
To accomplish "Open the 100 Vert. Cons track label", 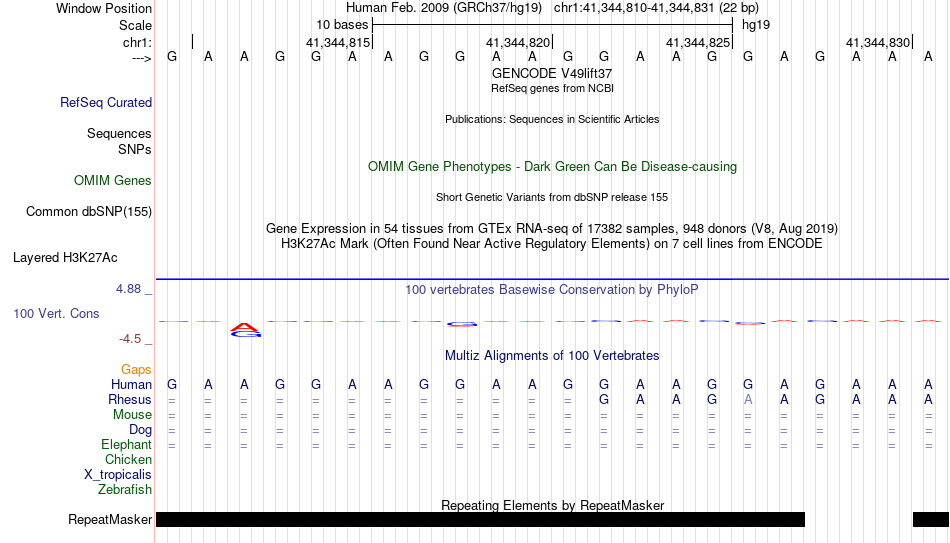I will [x=56, y=313].
